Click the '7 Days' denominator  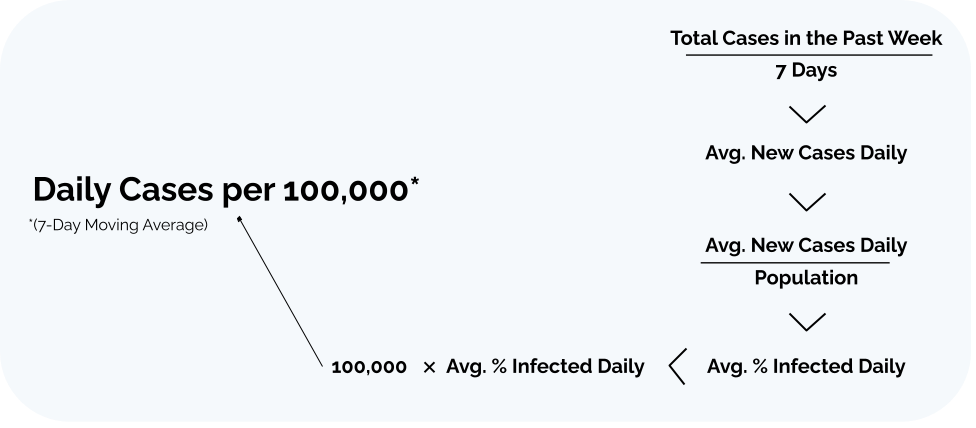pyautogui.click(x=806, y=70)
